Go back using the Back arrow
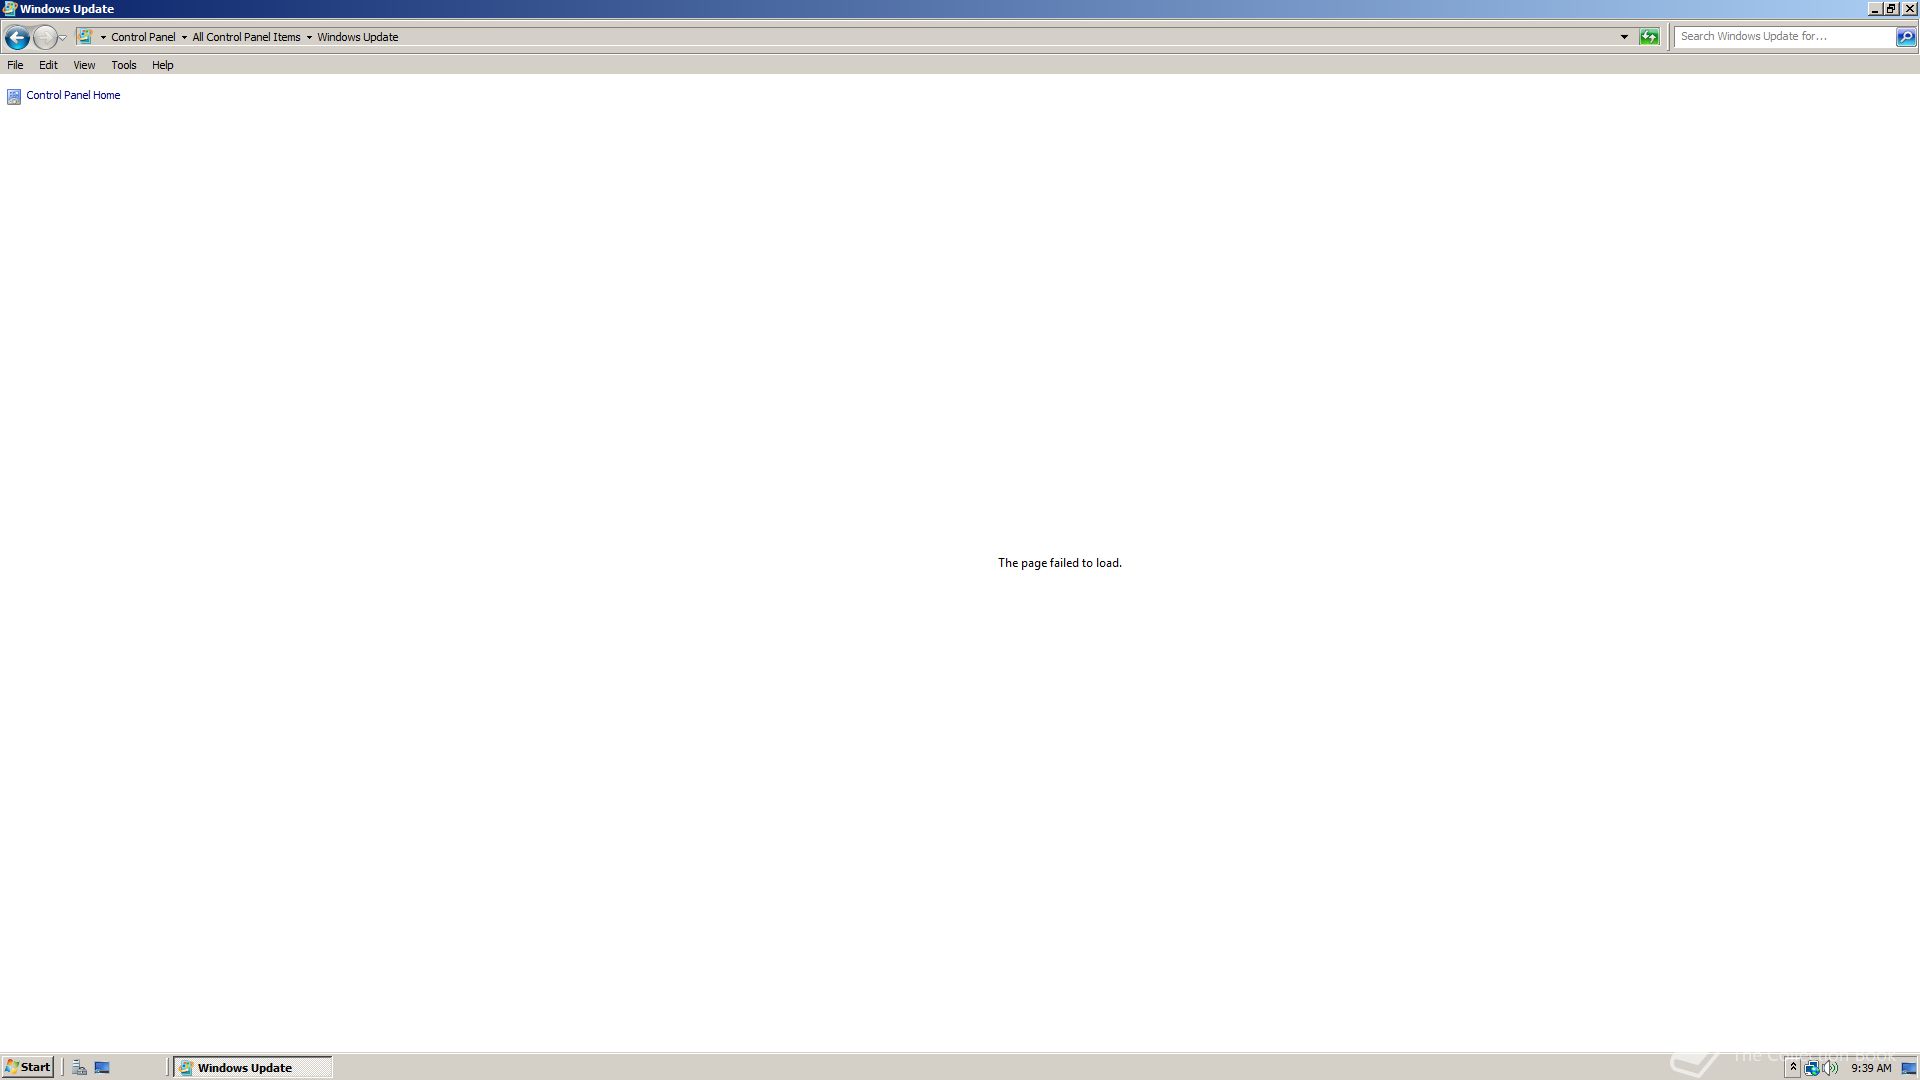The height and width of the screenshot is (1080, 1920). tap(17, 37)
